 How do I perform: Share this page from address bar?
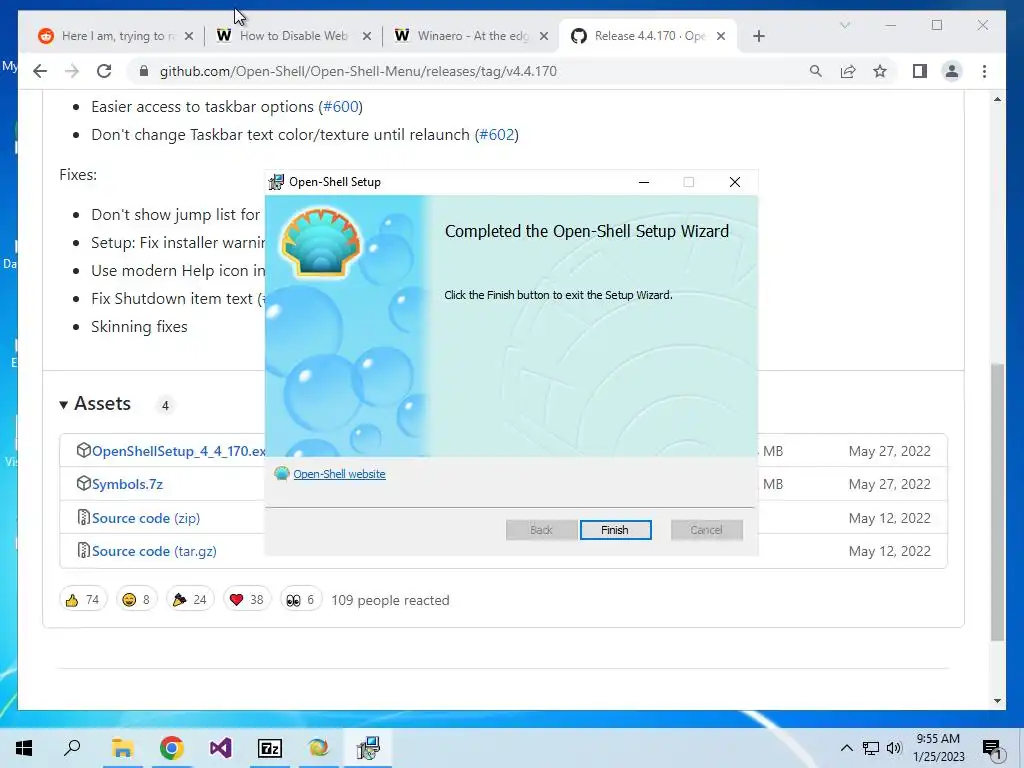pyautogui.click(x=848, y=71)
